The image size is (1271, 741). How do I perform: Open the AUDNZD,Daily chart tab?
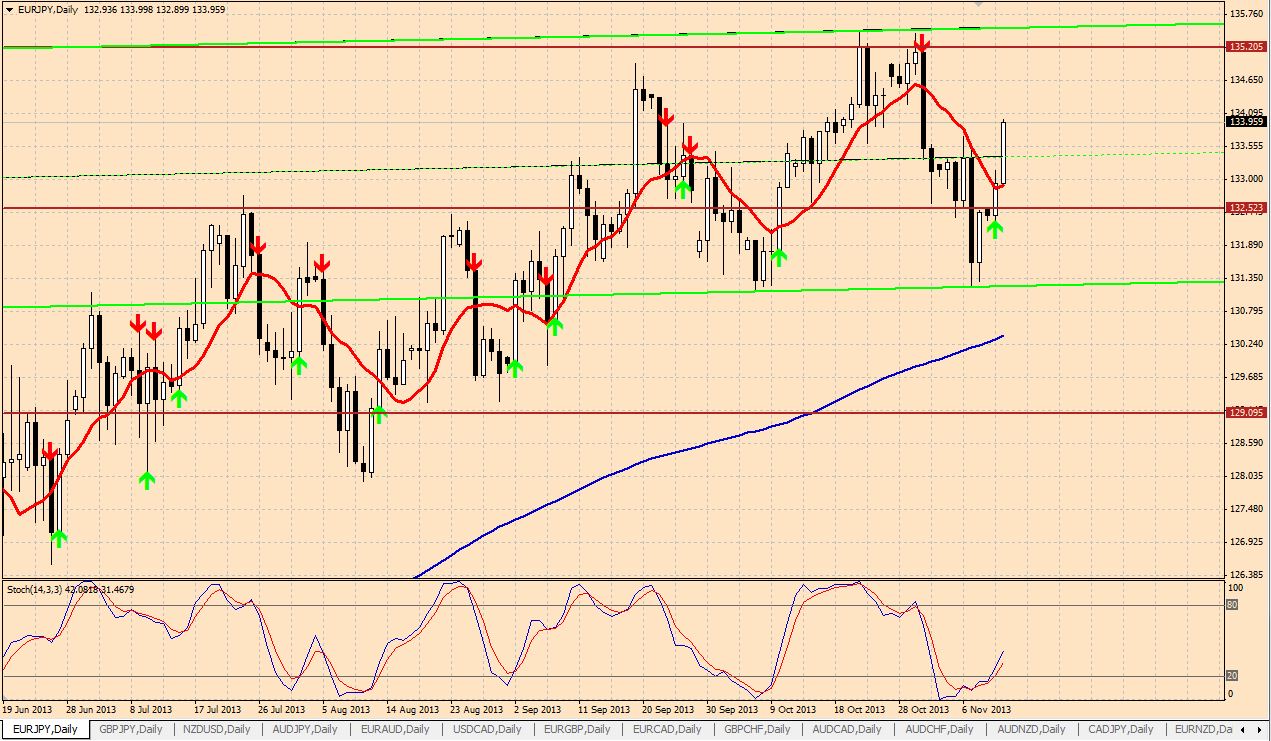pyautogui.click(x=1030, y=729)
